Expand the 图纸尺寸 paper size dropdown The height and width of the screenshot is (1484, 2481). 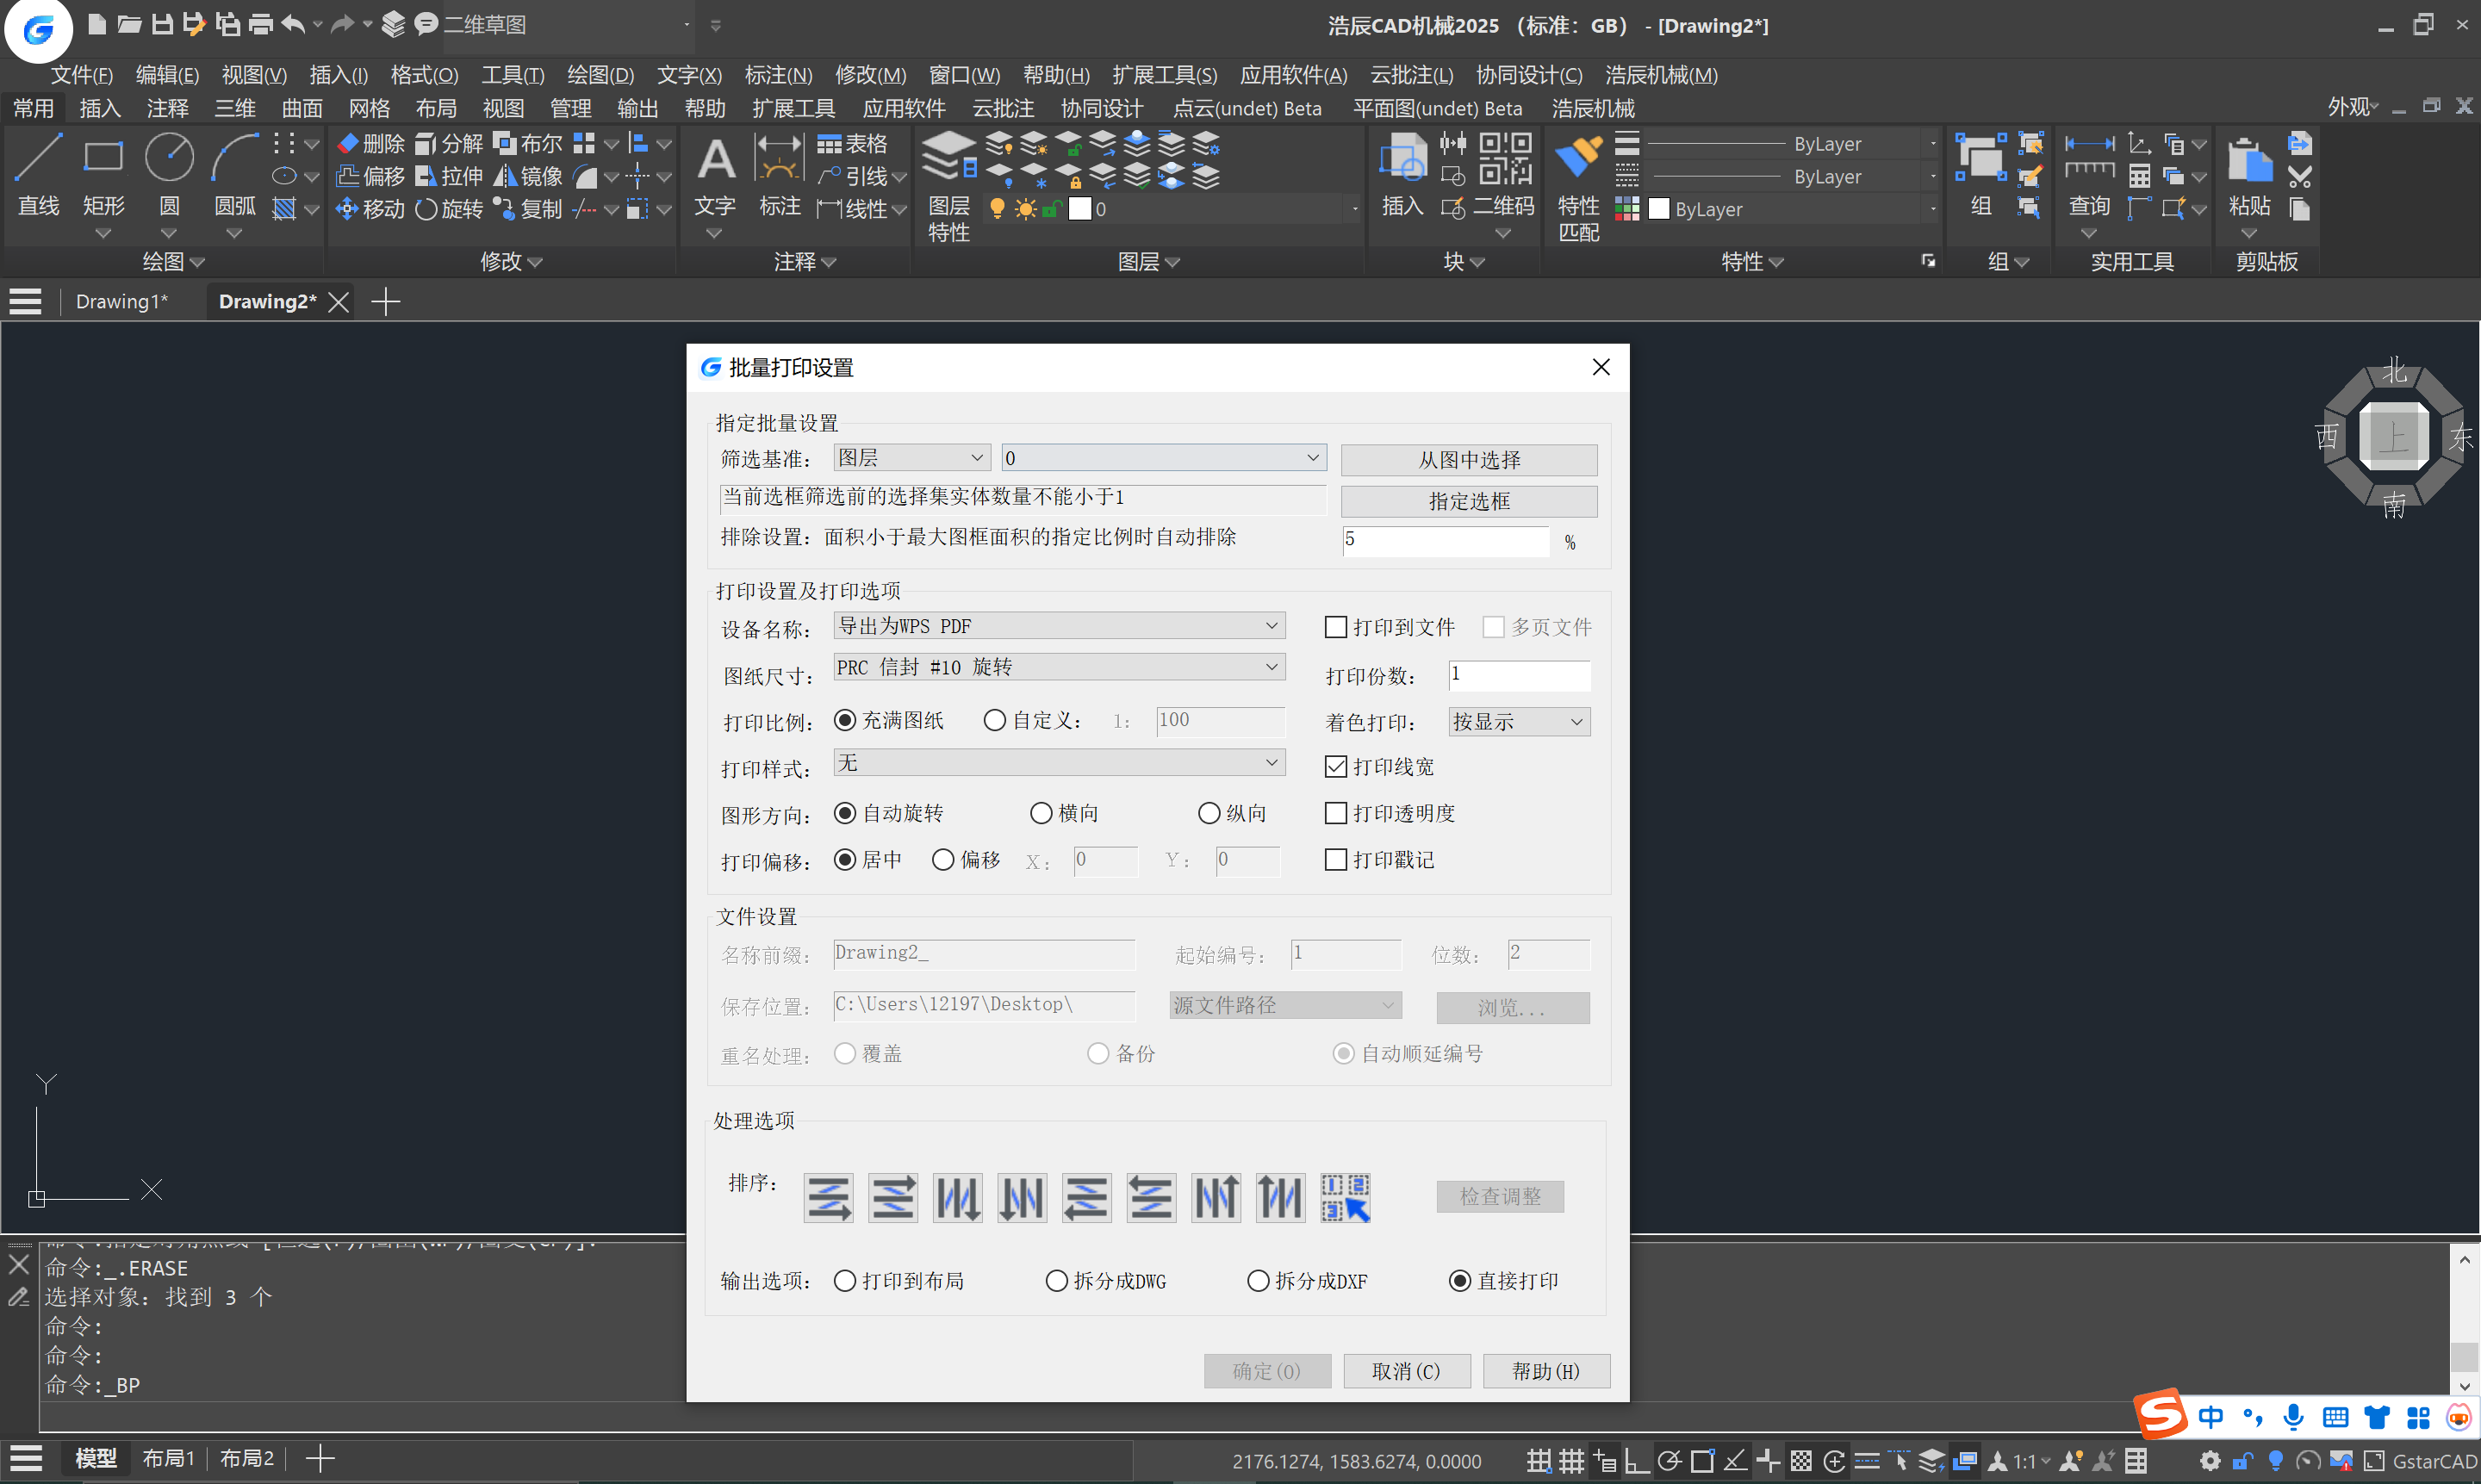(1271, 667)
